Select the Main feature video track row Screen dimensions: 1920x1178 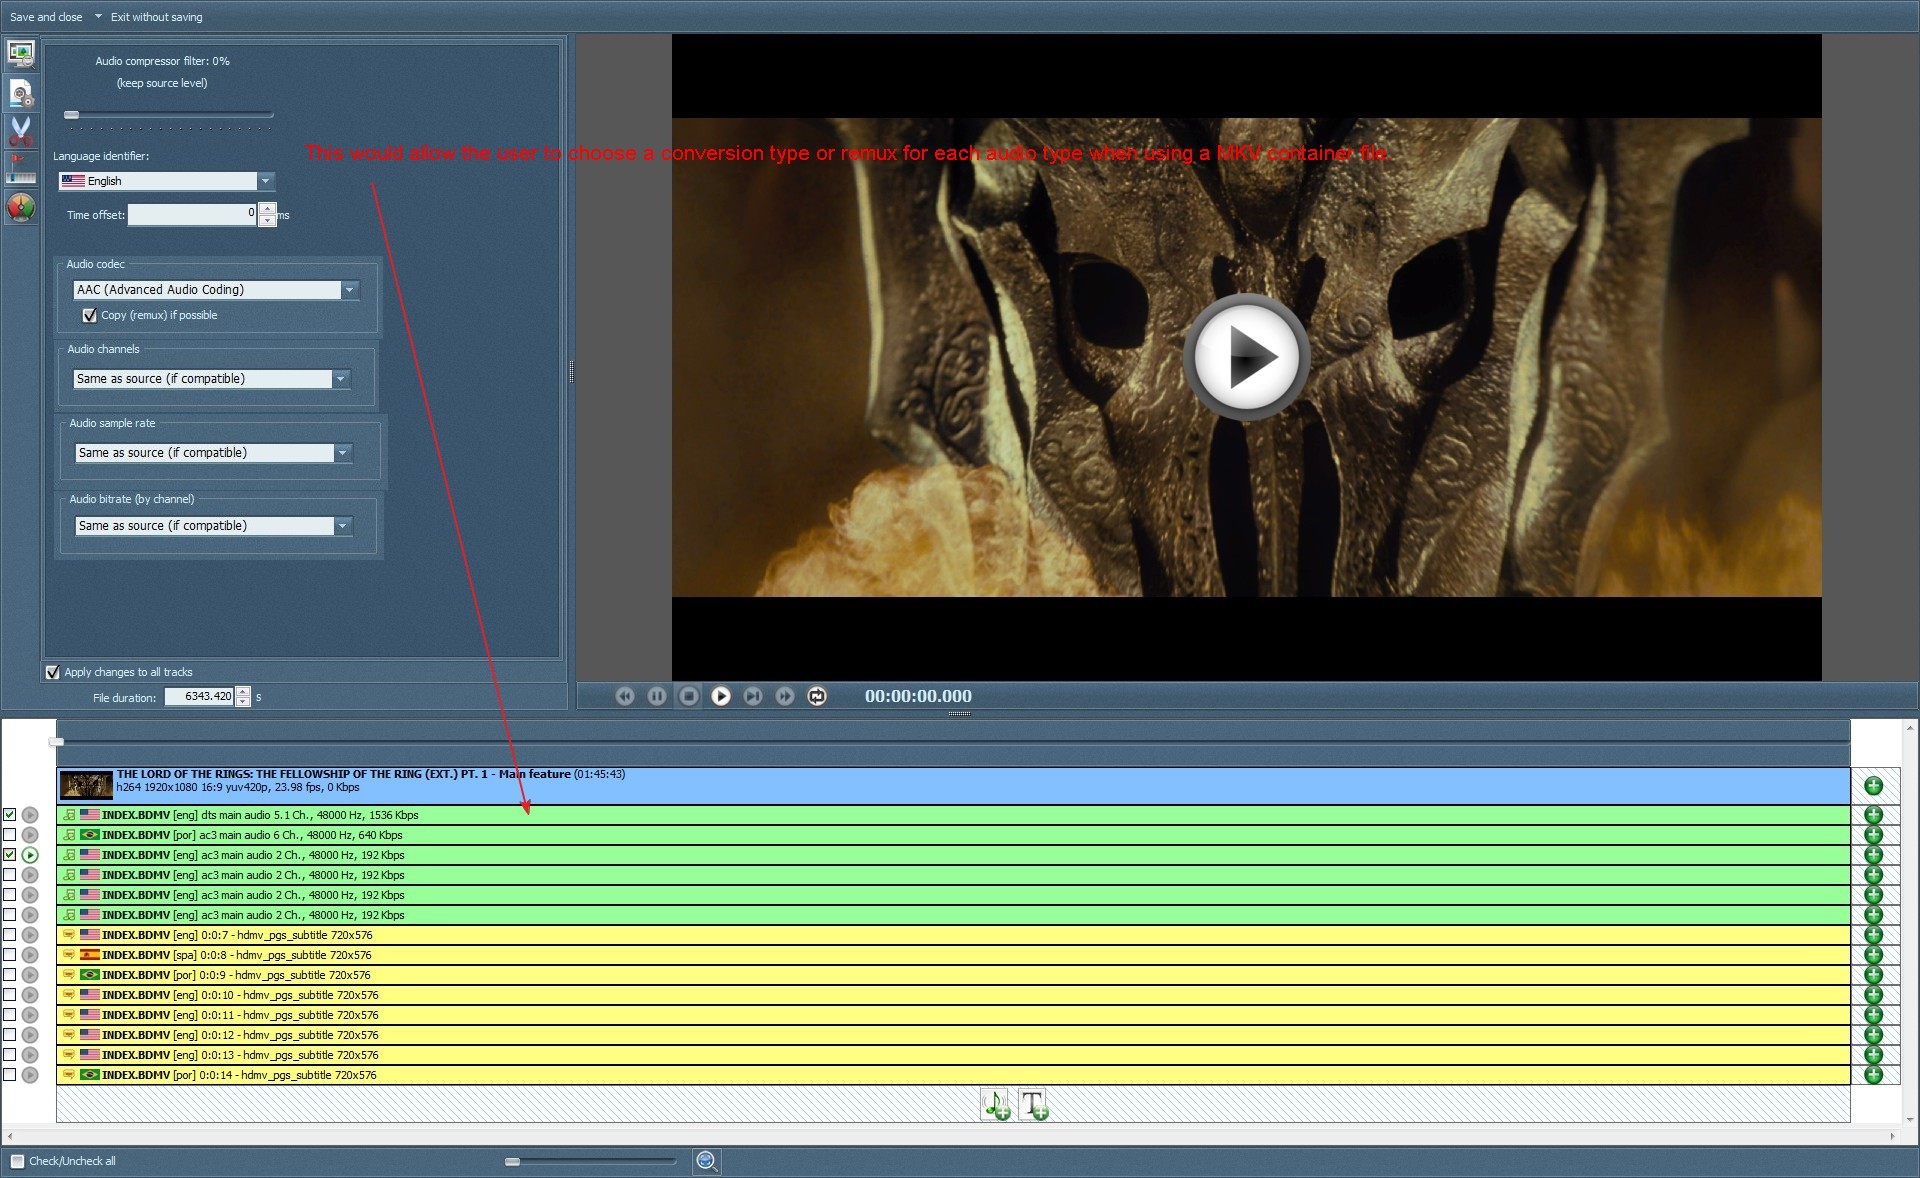coord(953,786)
